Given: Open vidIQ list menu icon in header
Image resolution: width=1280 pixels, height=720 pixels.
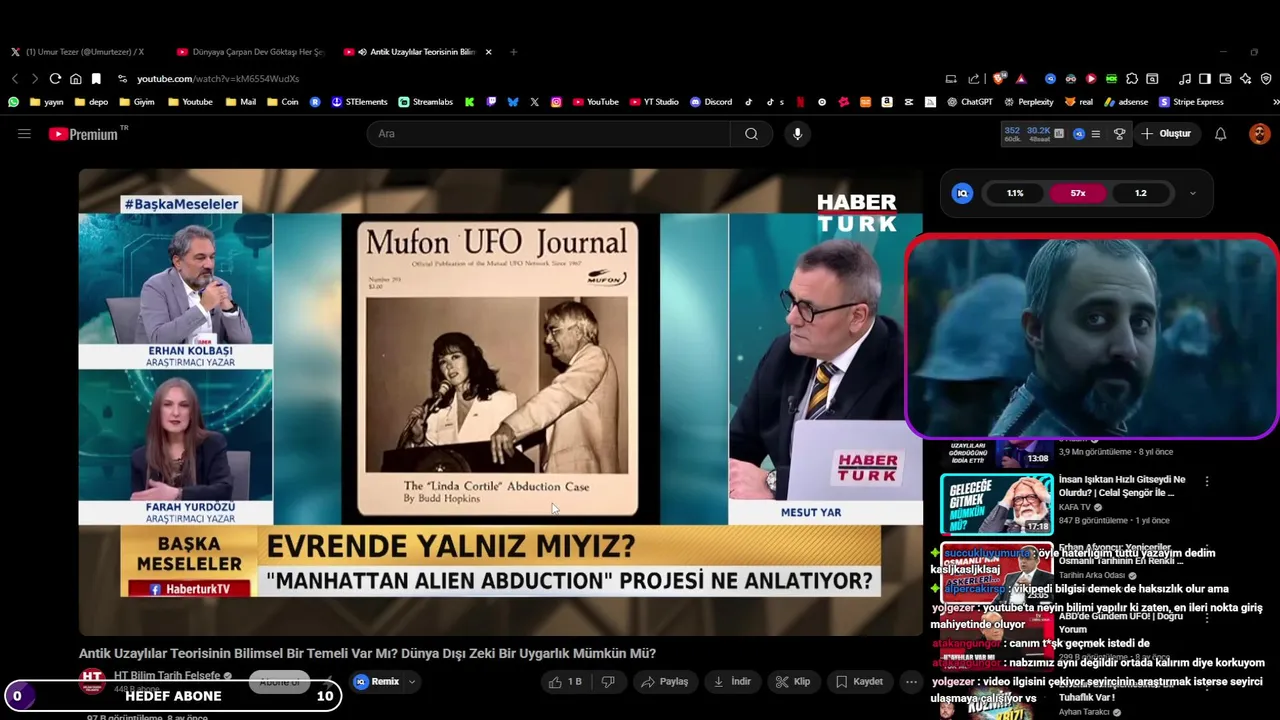Looking at the screenshot, I should click(x=1096, y=133).
